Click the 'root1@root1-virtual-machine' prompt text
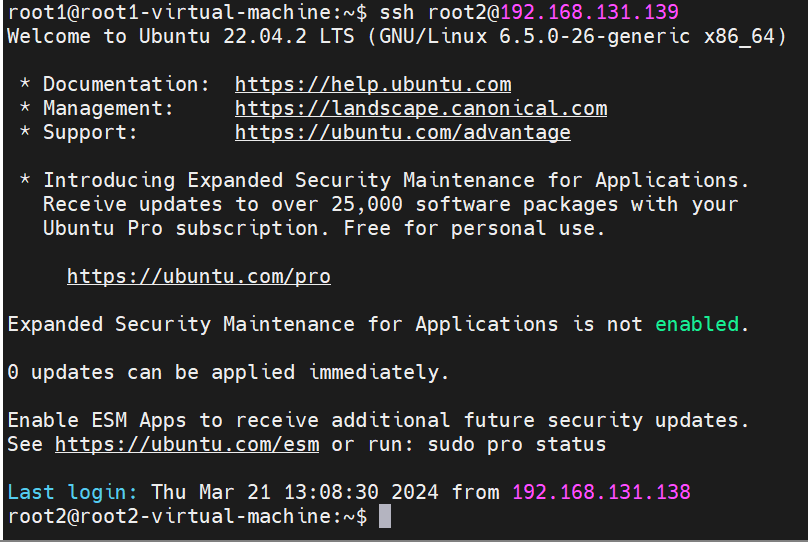808x548 pixels. tap(169, 12)
